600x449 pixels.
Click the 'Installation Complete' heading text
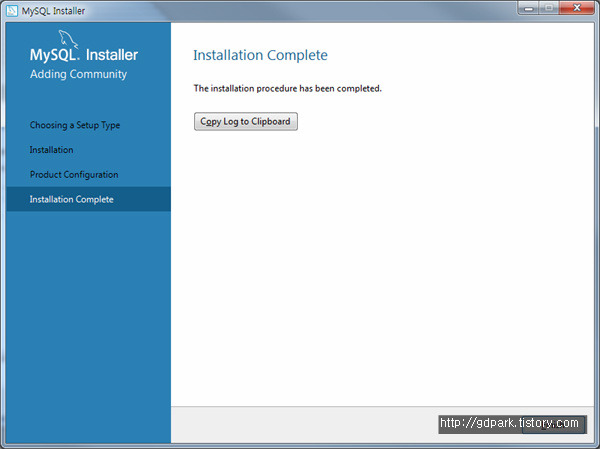260,55
